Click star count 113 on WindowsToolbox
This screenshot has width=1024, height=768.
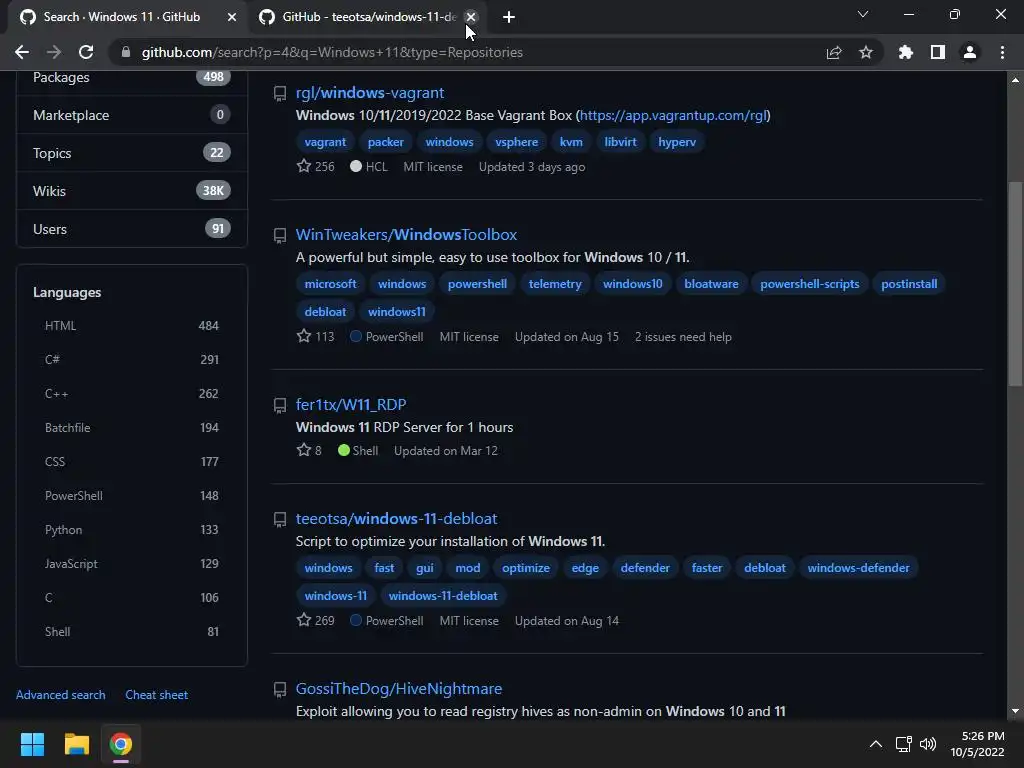315,336
